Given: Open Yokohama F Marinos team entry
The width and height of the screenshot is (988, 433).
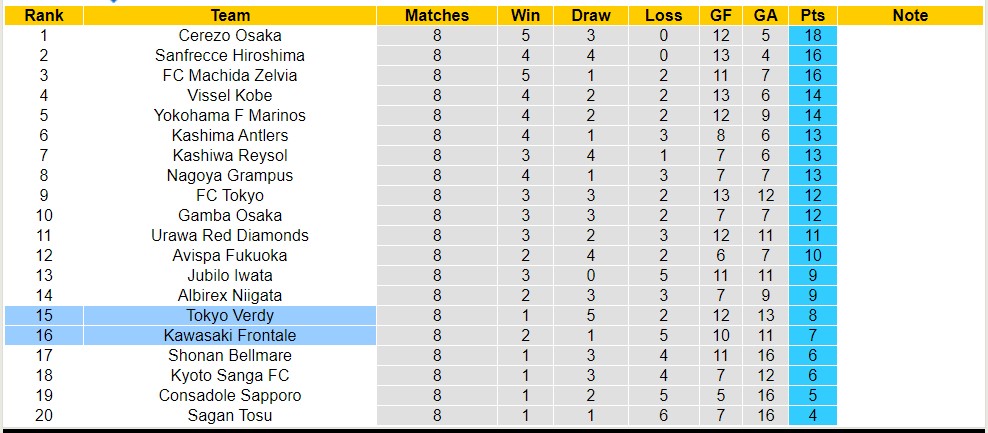Looking at the screenshot, I should coord(230,115).
